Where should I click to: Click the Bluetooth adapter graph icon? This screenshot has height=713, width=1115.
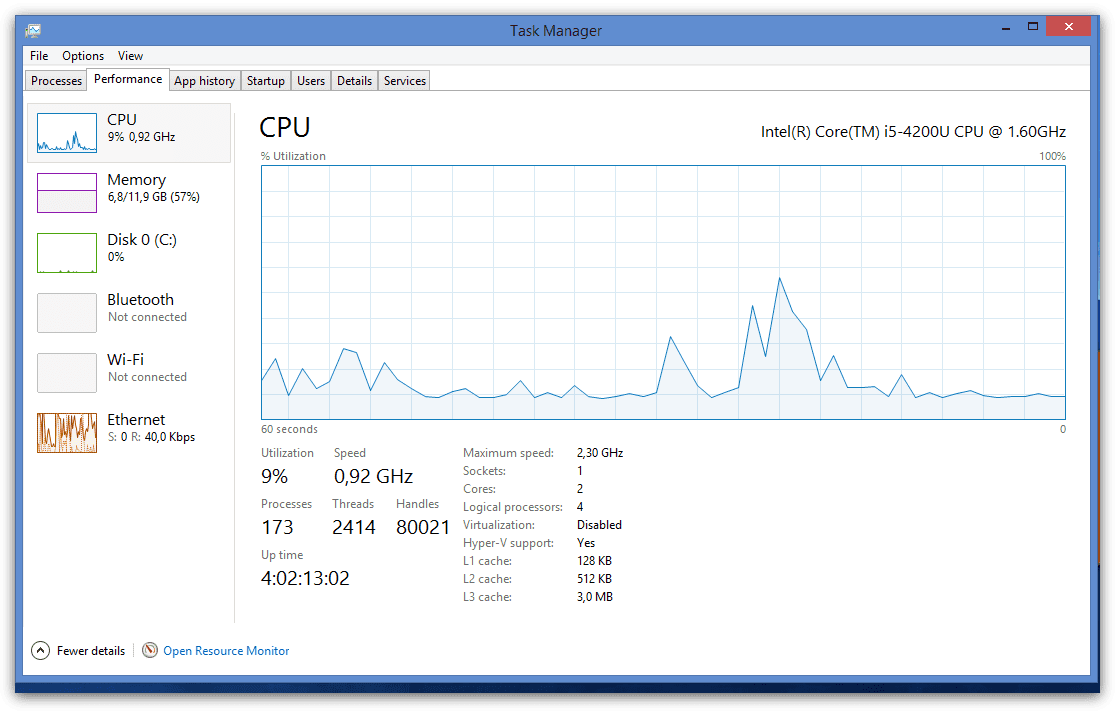(67, 312)
